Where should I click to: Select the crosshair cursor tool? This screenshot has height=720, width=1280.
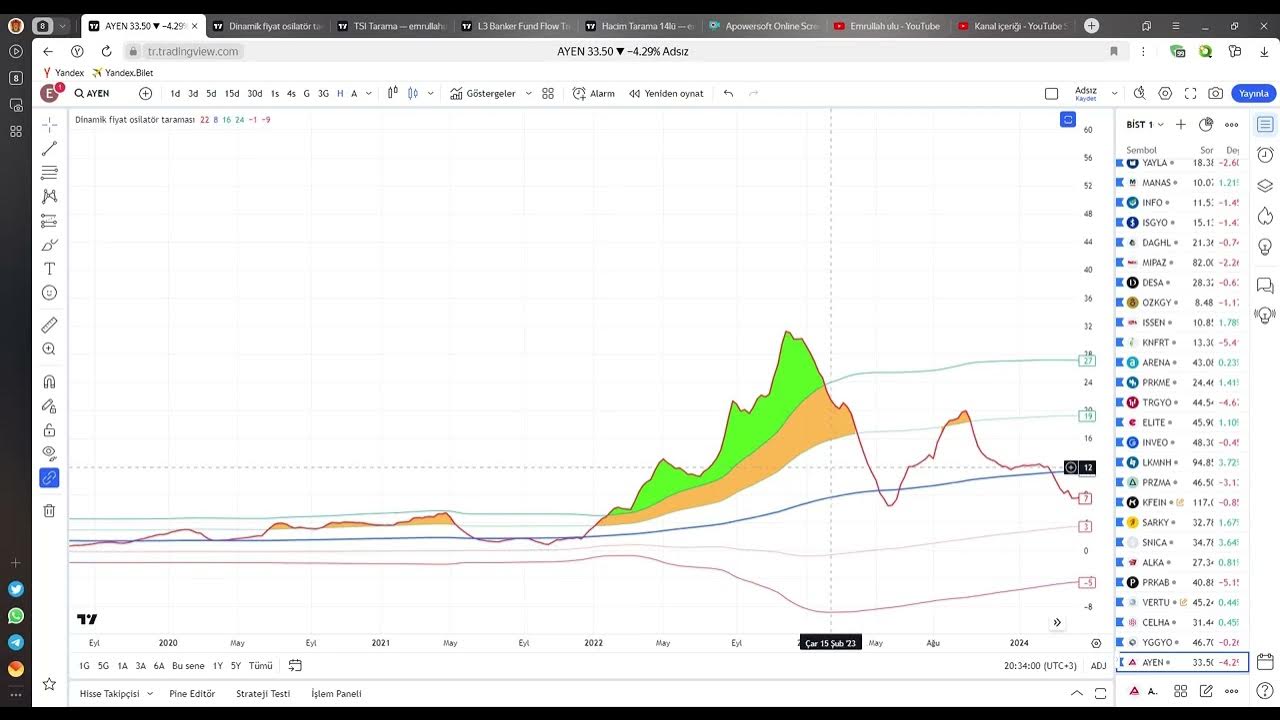pyautogui.click(x=49, y=125)
